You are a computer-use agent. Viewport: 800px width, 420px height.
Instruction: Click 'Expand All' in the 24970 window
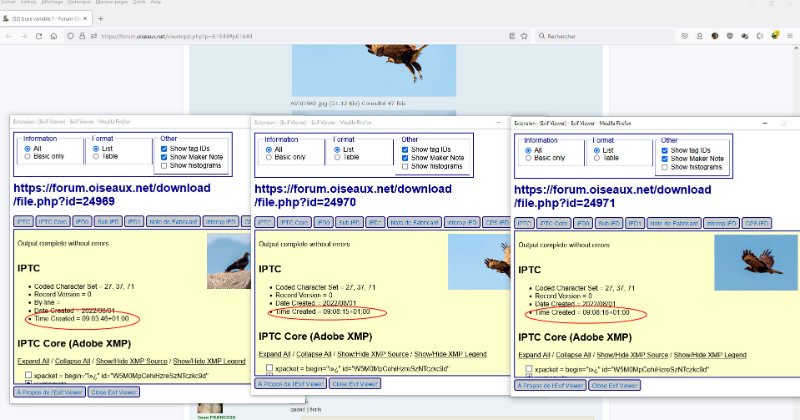274,354
